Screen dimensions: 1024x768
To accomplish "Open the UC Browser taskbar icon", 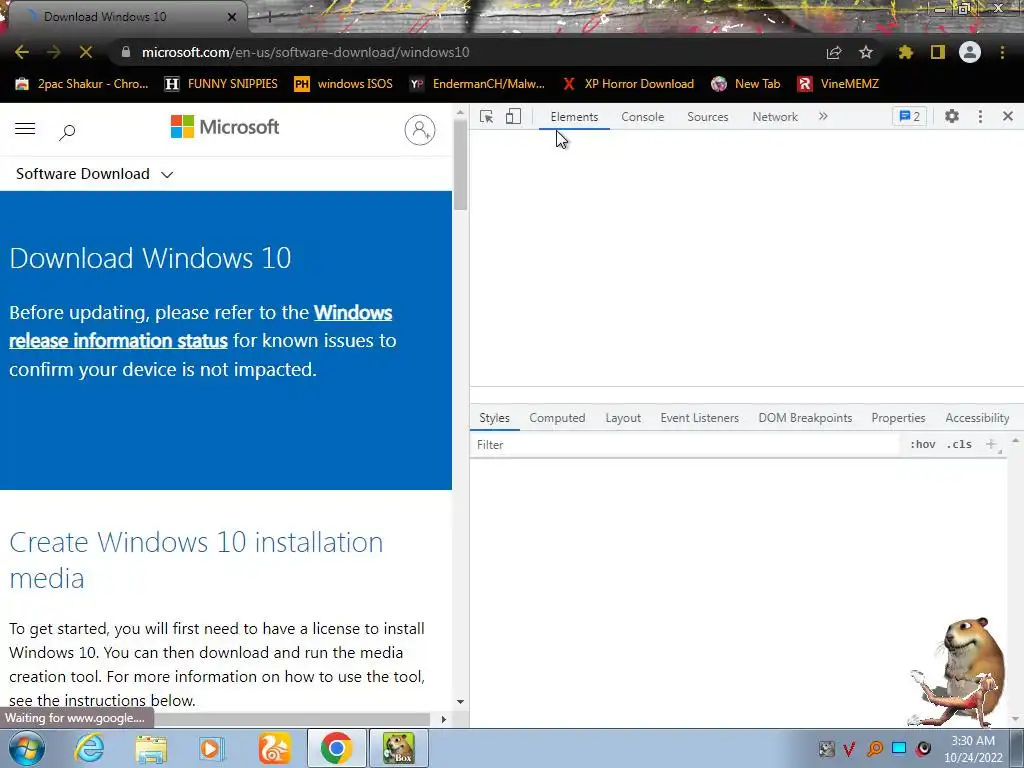I will 275,748.
